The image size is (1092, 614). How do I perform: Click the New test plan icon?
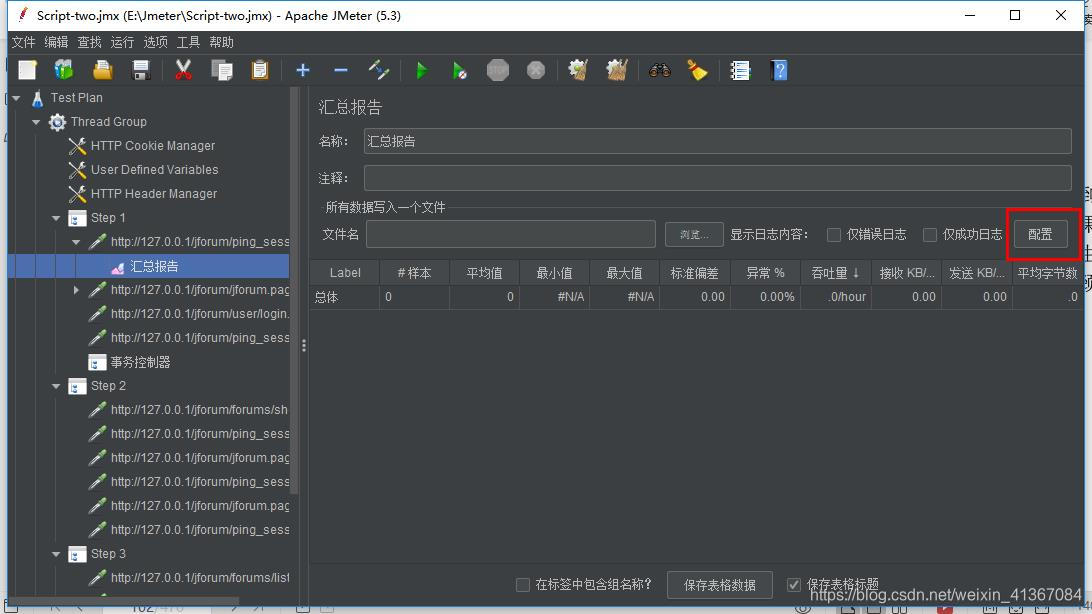coord(27,70)
